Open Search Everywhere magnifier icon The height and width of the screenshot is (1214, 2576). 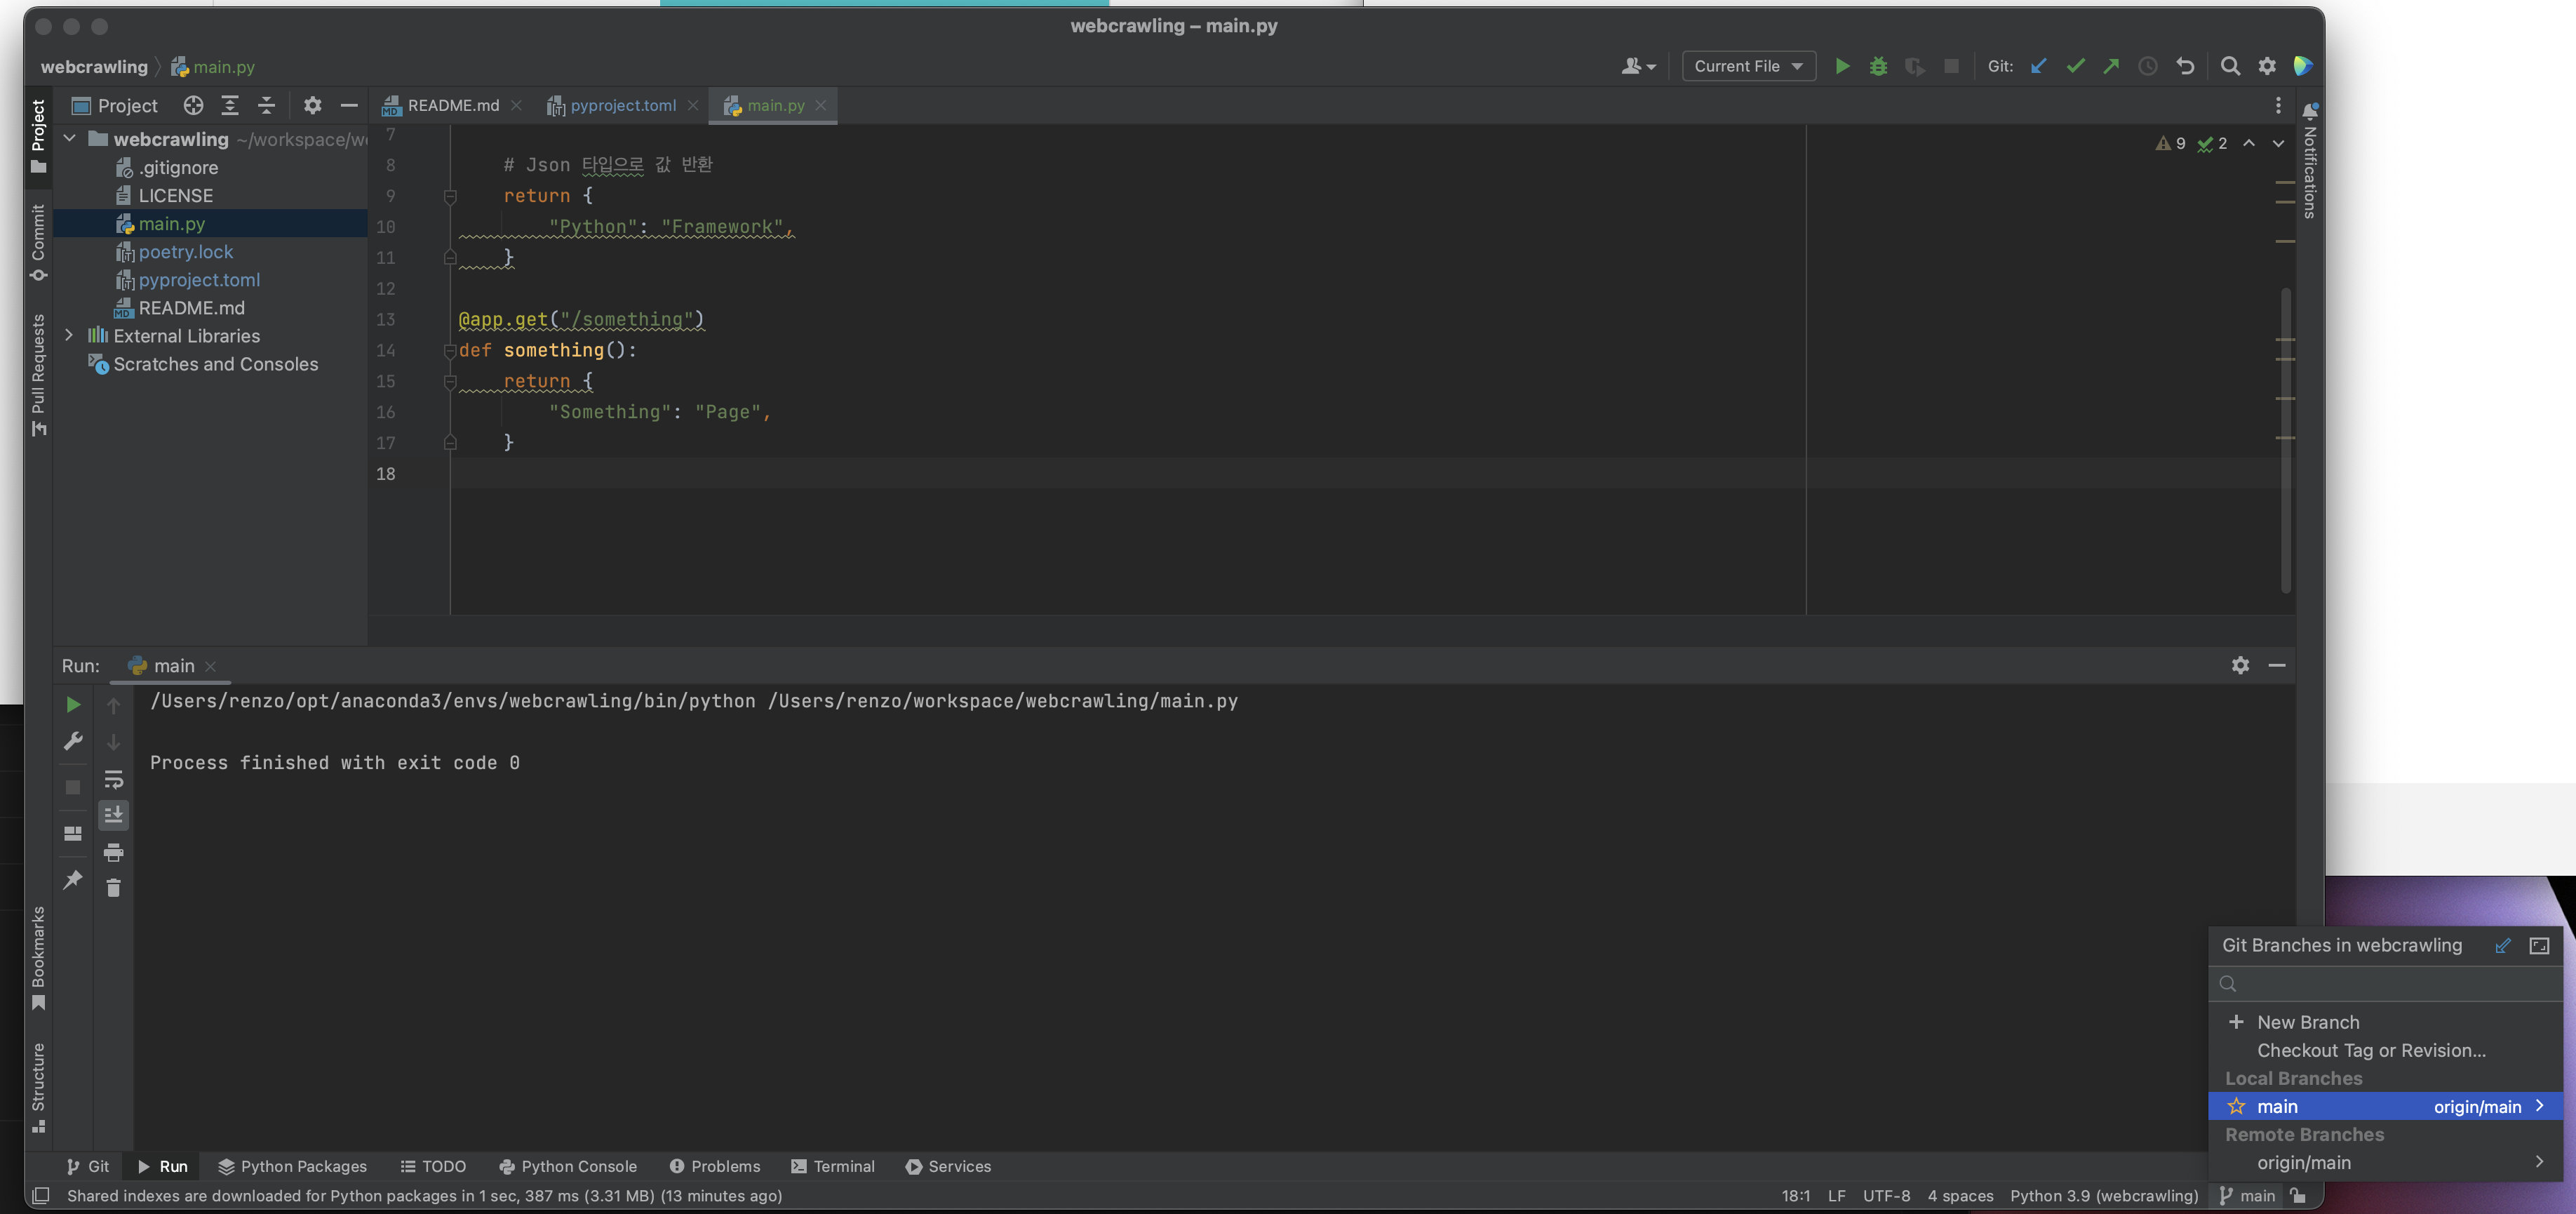pyautogui.click(x=2230, y=66)
